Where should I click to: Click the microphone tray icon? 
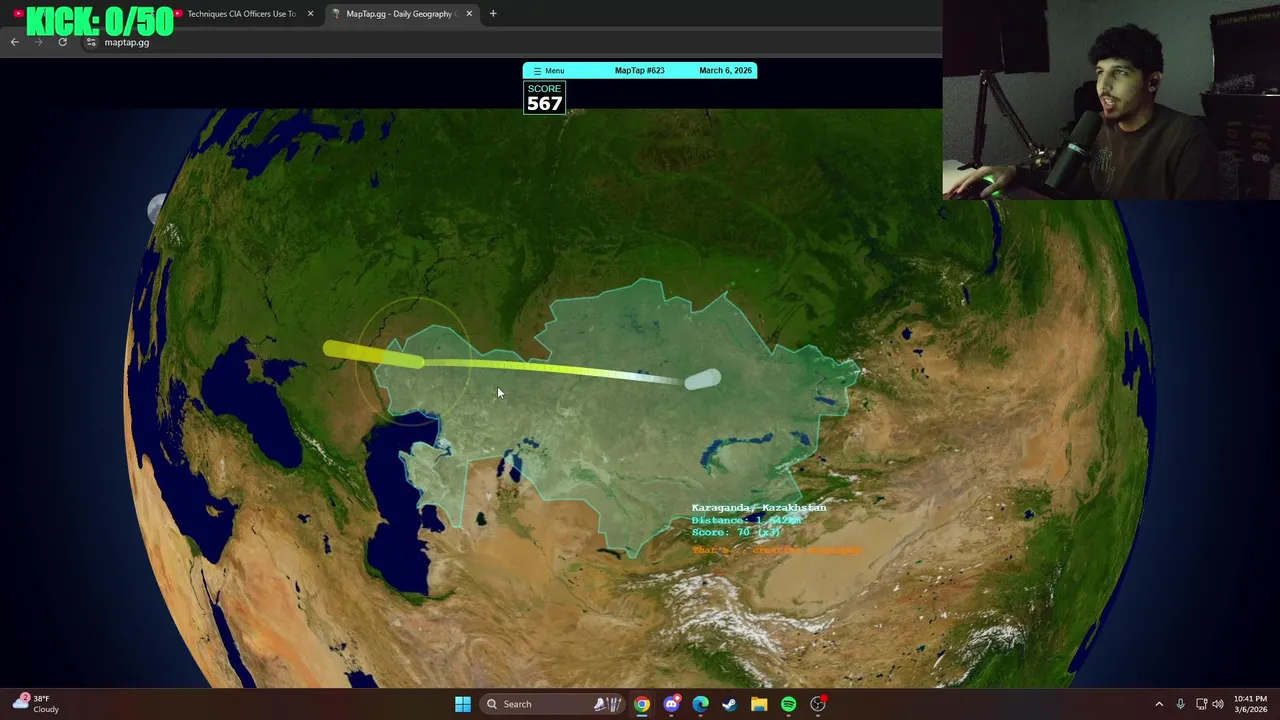[1181, 704]
